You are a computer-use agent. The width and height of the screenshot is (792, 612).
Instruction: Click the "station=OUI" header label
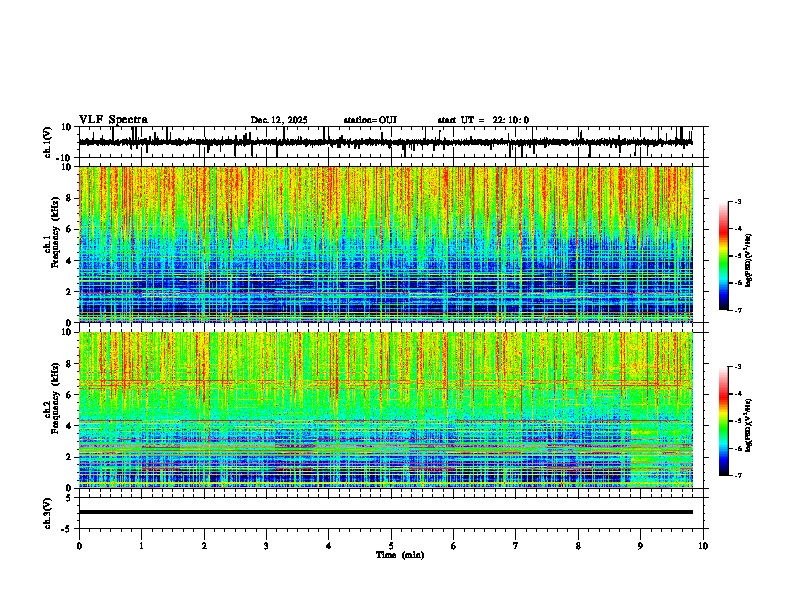coord(370,120)
